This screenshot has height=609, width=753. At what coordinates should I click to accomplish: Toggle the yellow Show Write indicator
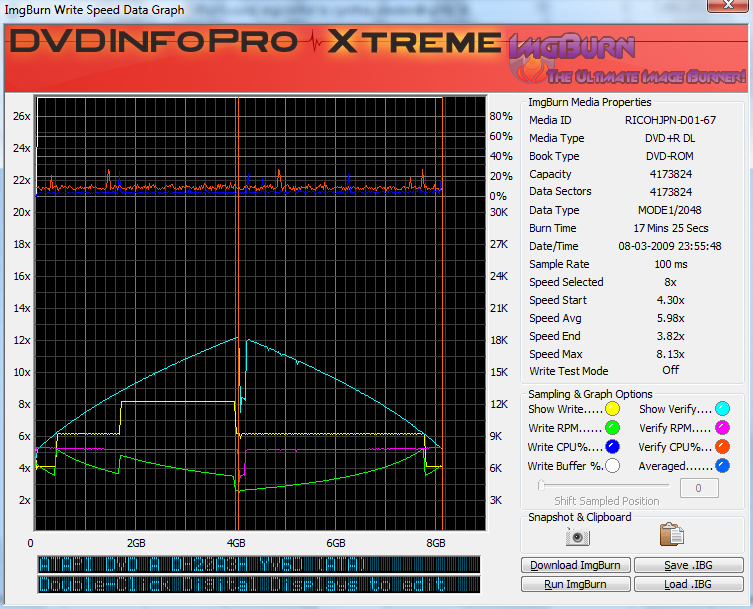(612, 409)
